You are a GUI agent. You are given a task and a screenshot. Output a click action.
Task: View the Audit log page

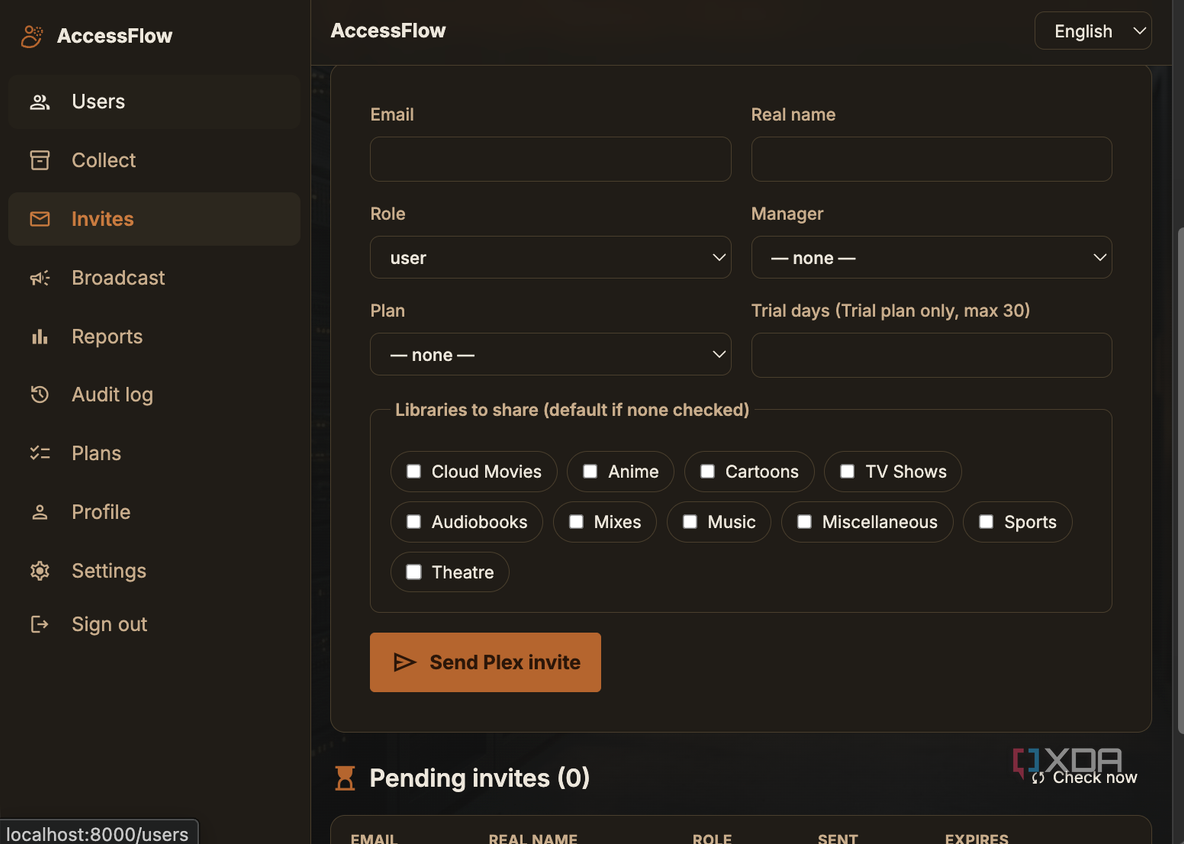click(x=154, y=394)
